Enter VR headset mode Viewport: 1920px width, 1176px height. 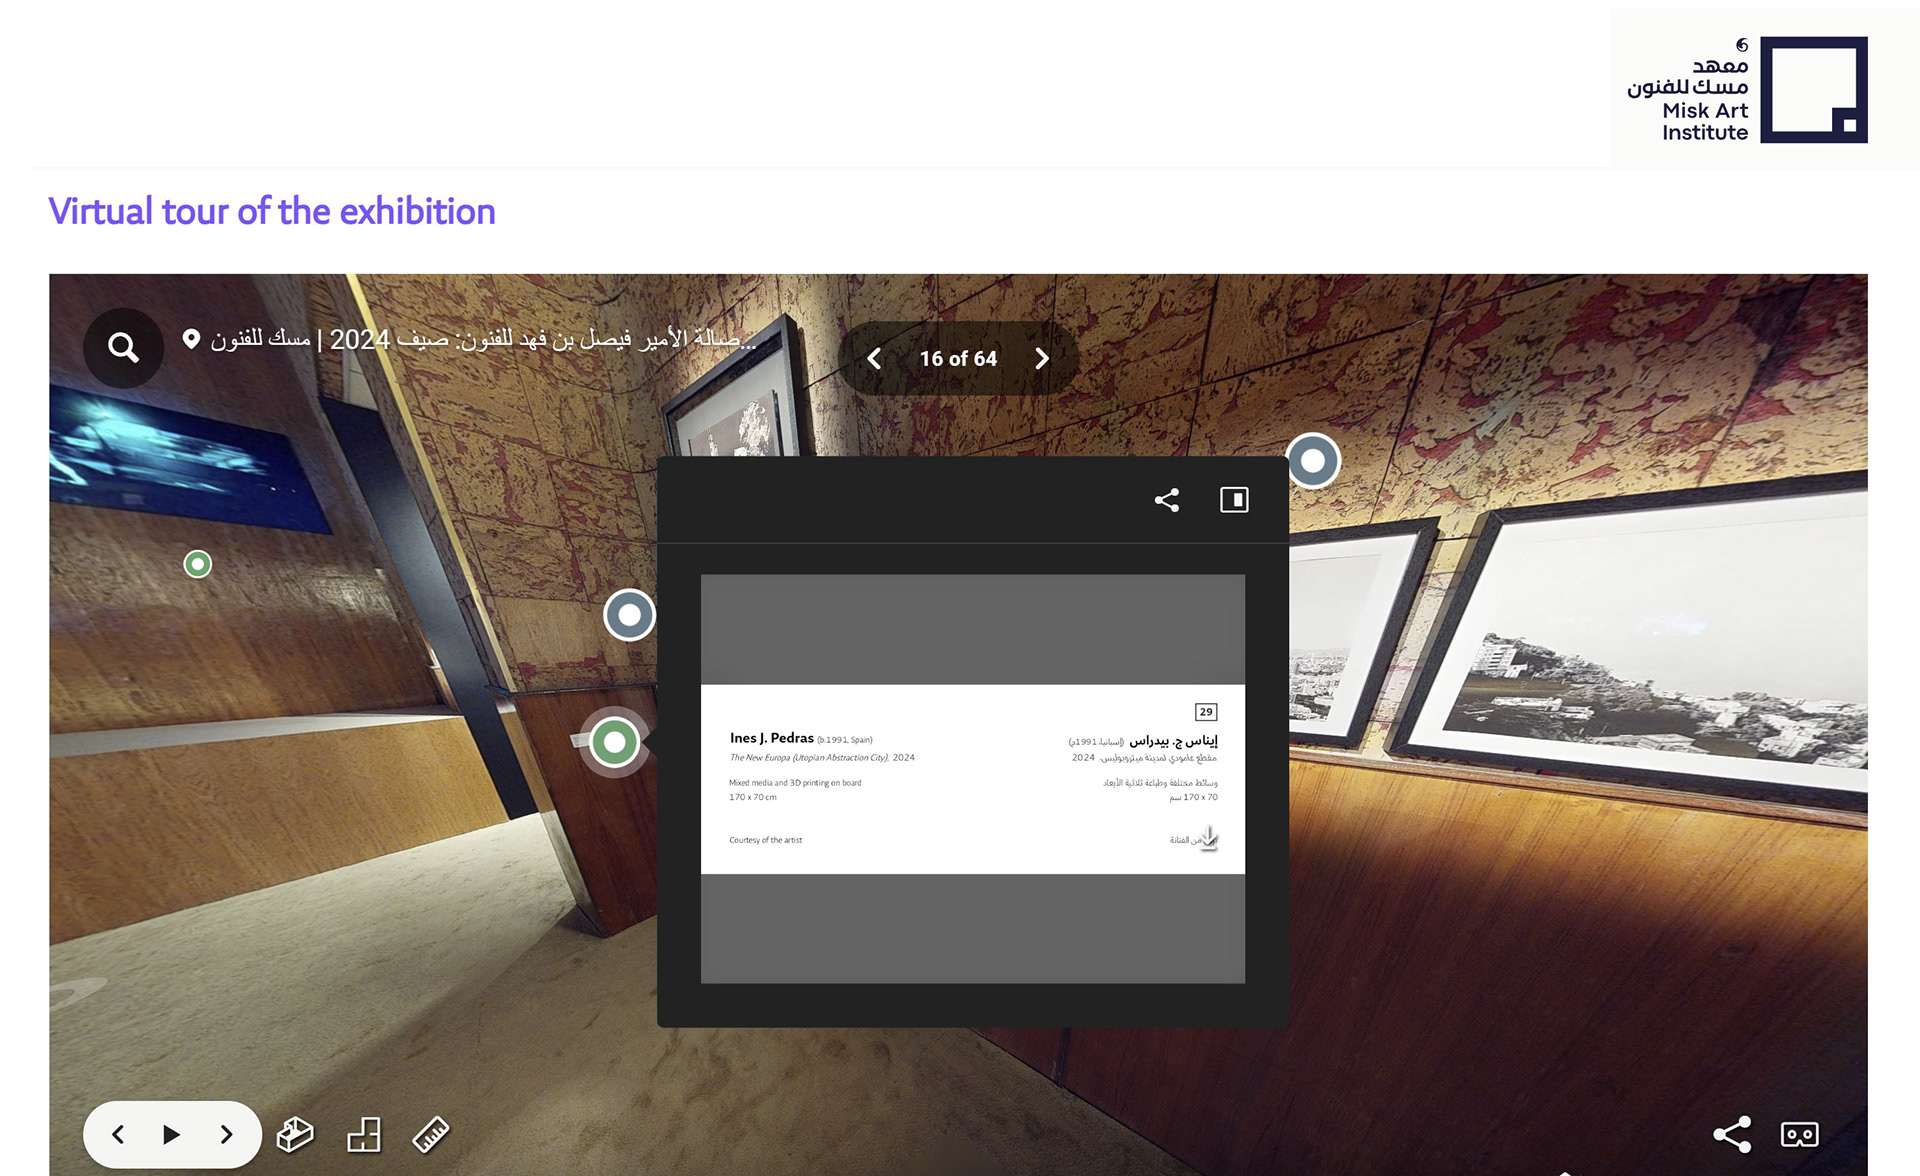pos(1799,1134)
